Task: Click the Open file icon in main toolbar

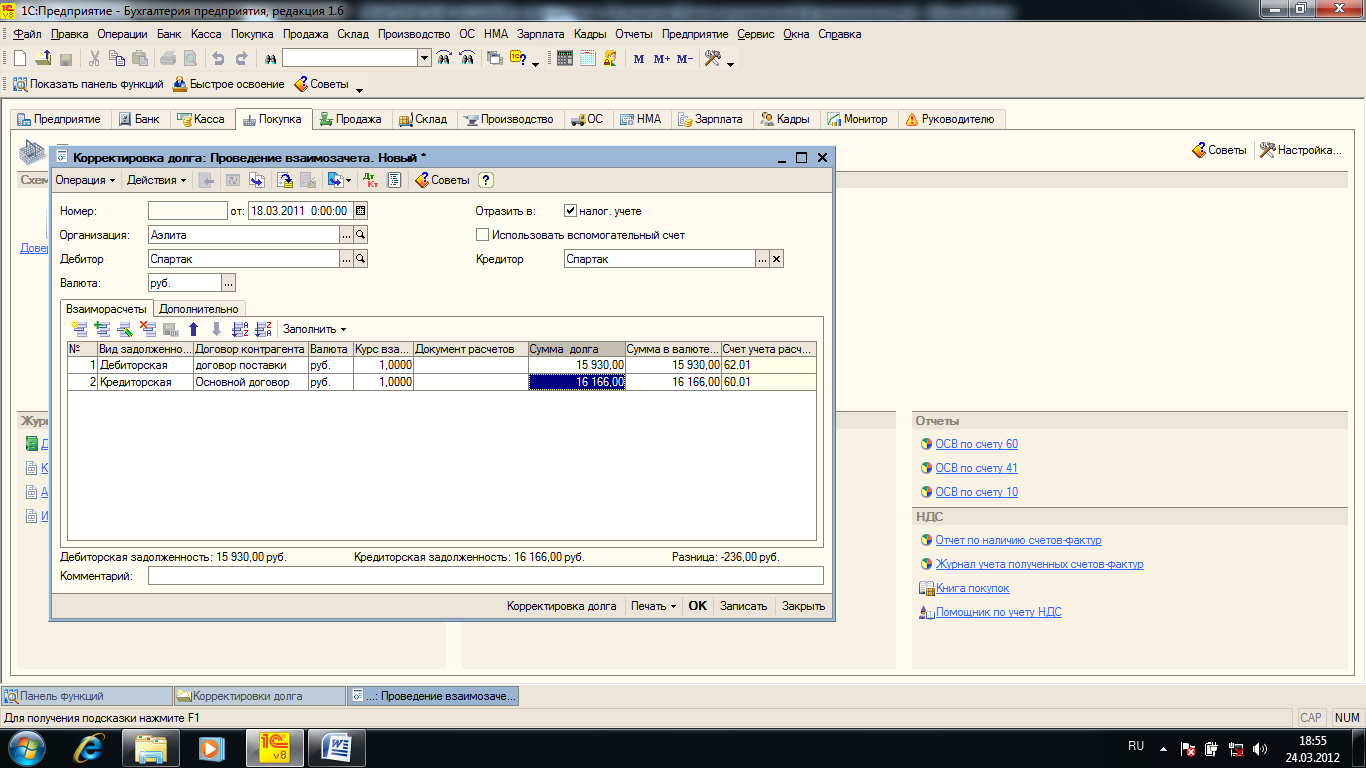Action: [x=42, y=59]
